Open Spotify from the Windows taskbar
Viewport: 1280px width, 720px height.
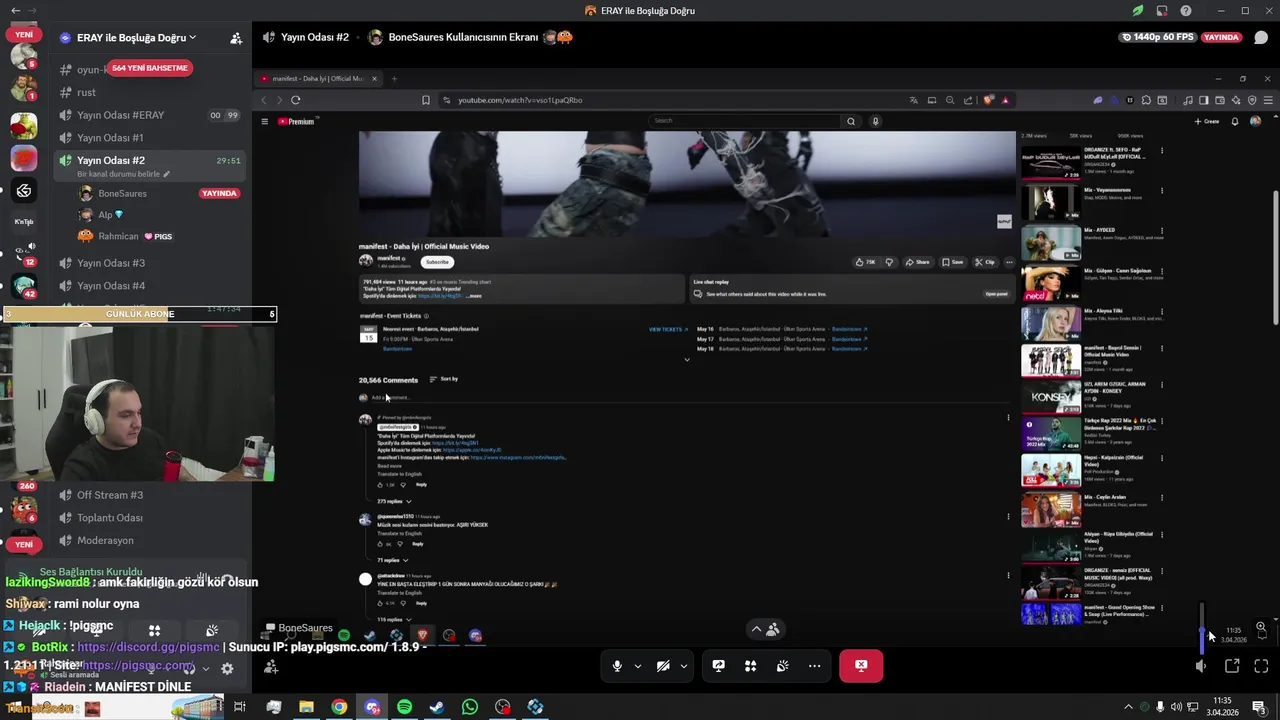pos(404,707)
